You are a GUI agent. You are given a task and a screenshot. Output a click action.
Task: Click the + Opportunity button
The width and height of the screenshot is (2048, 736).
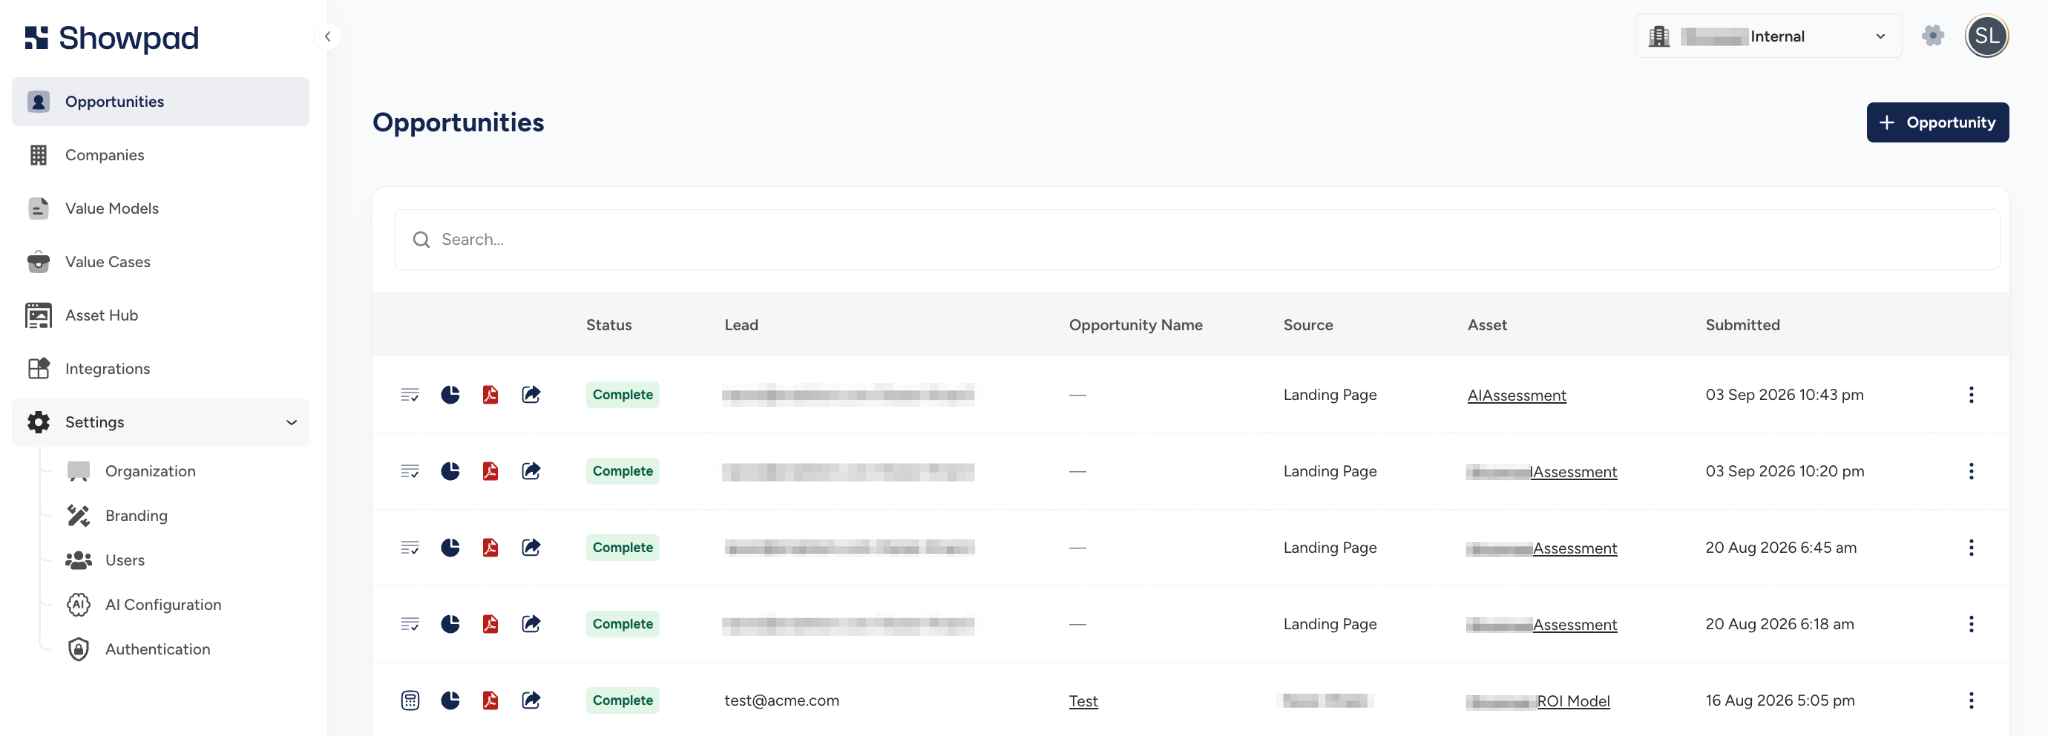click(x=1937, y=122)
